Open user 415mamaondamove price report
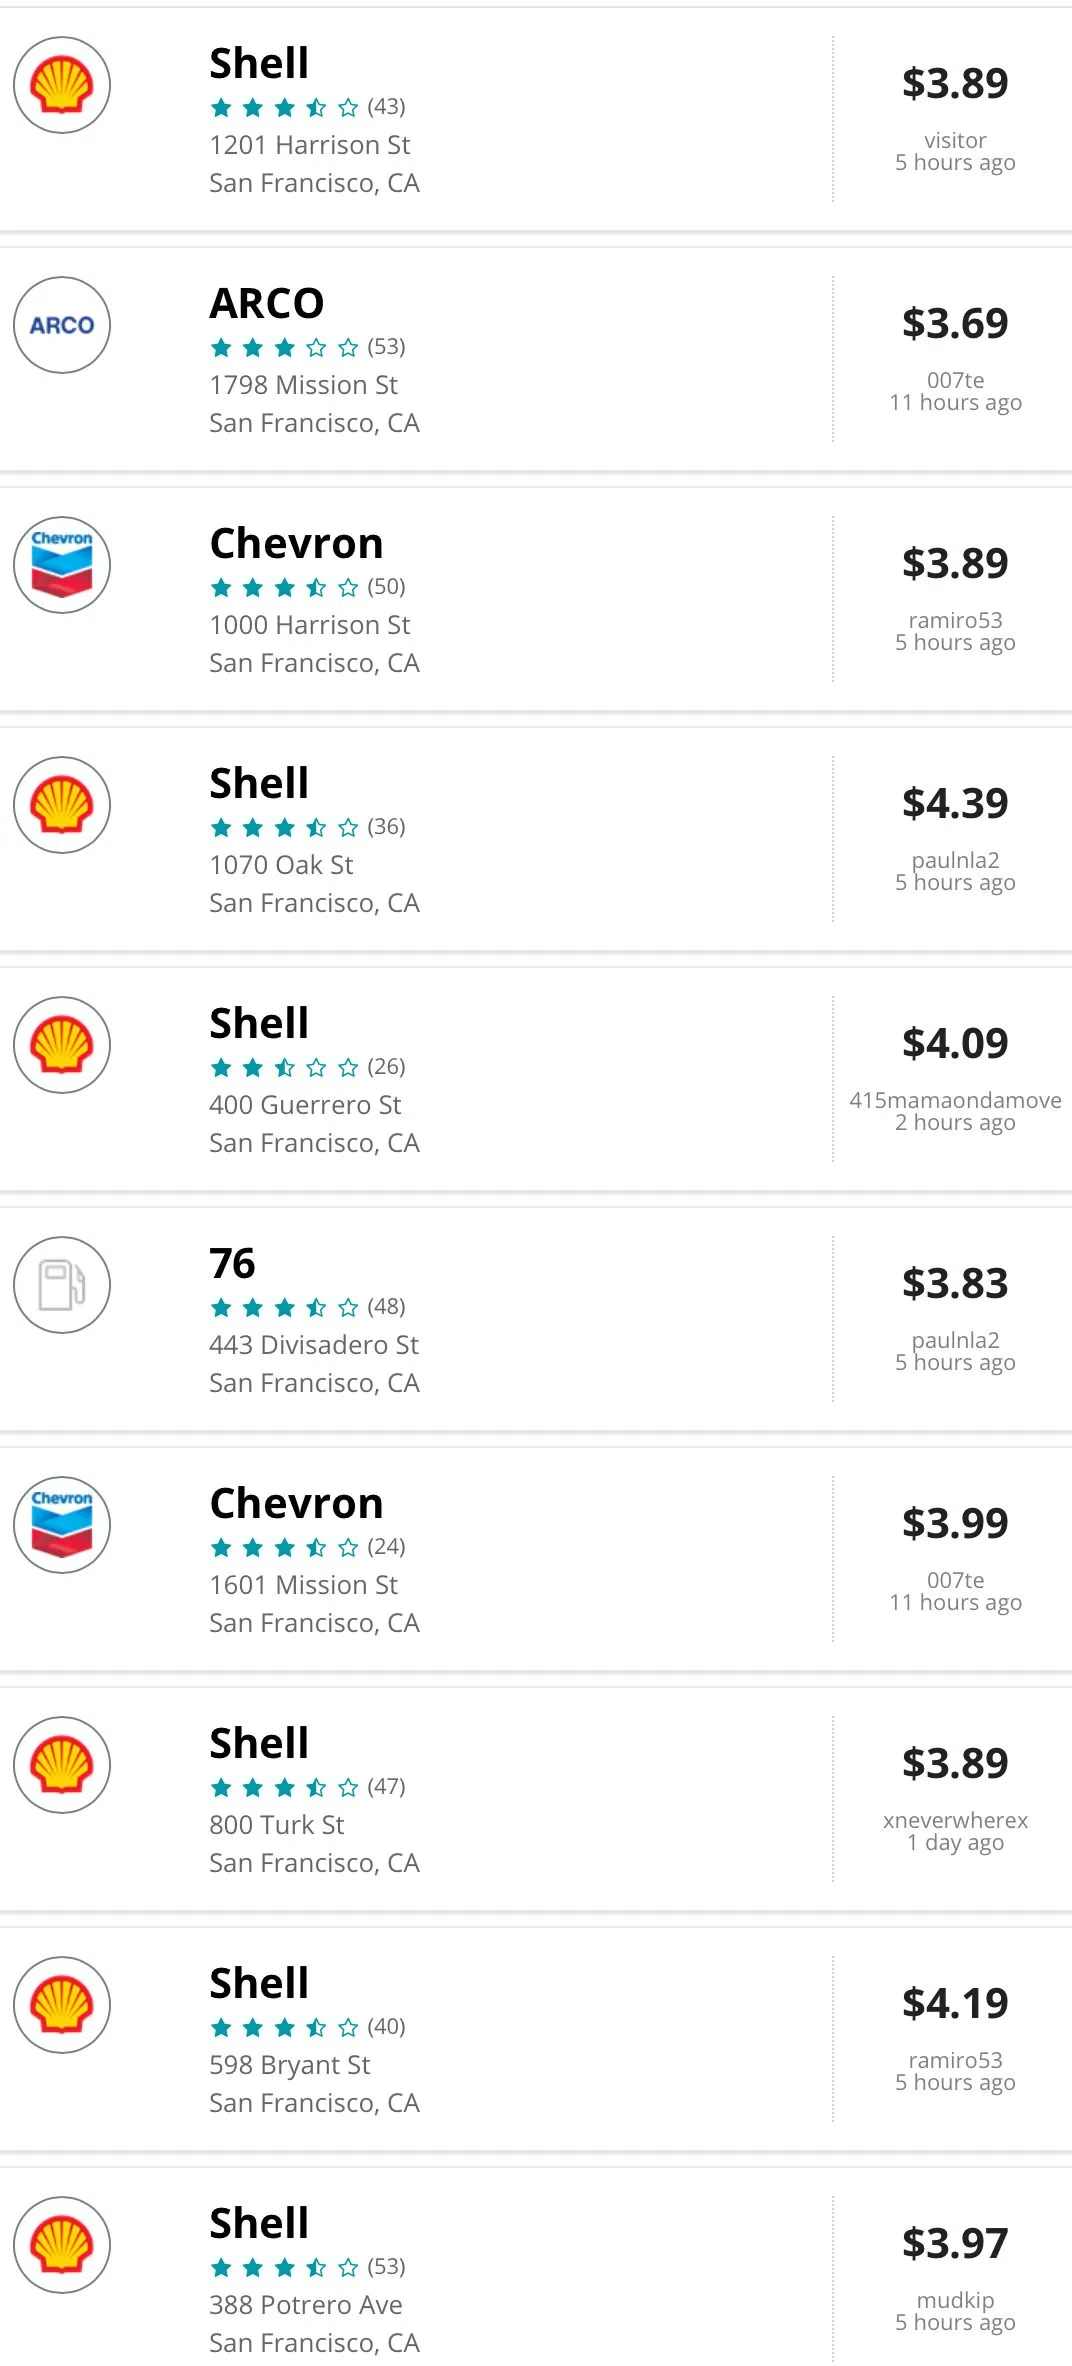Viewport: 1072px width, 2366px height. (955, 1100)
